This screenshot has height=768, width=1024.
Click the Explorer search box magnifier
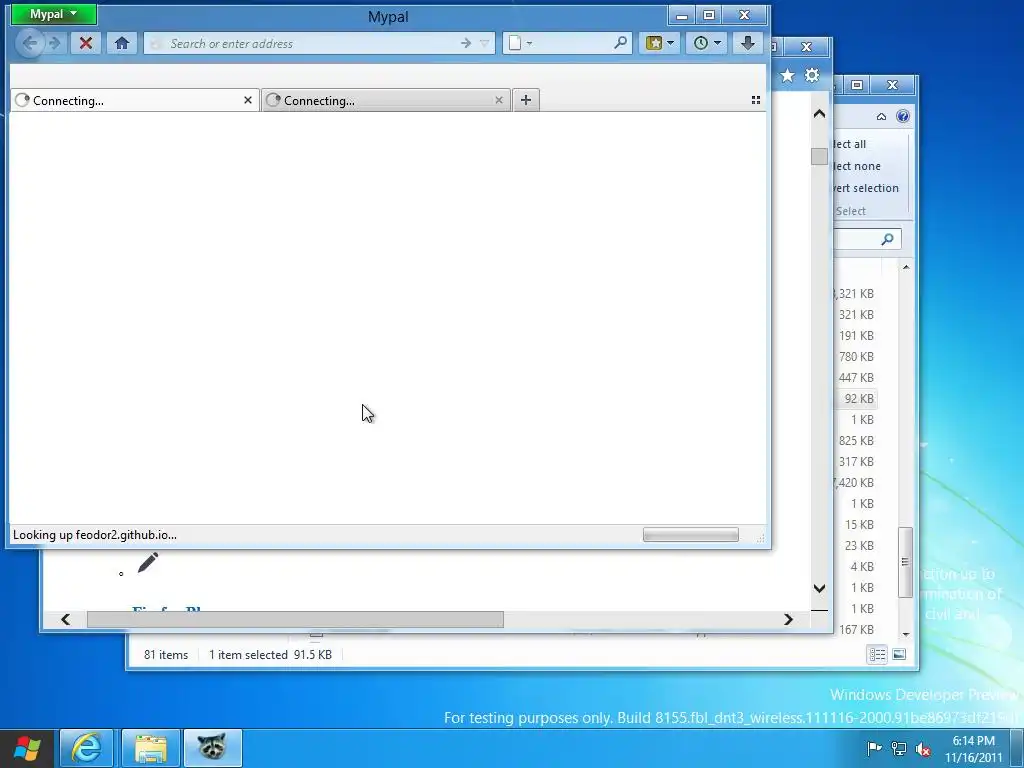tap(887, 239)
